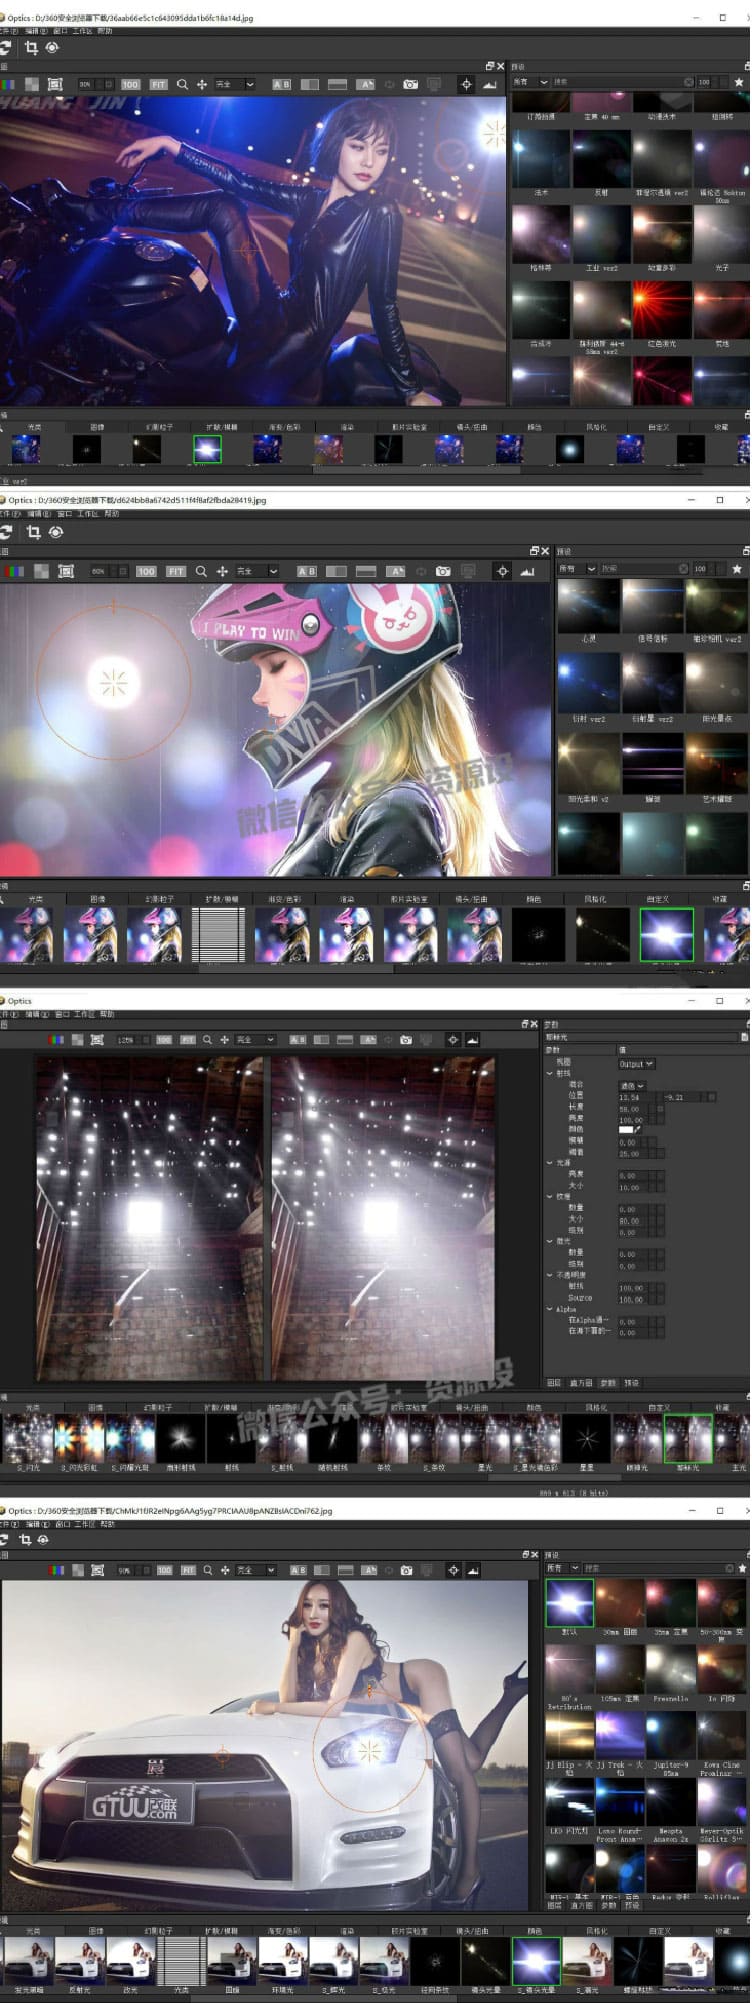The width and height of the screenshot is (752, 2003).
Task: Collapse the Alpha parameter group
Action: [549, 1309]
